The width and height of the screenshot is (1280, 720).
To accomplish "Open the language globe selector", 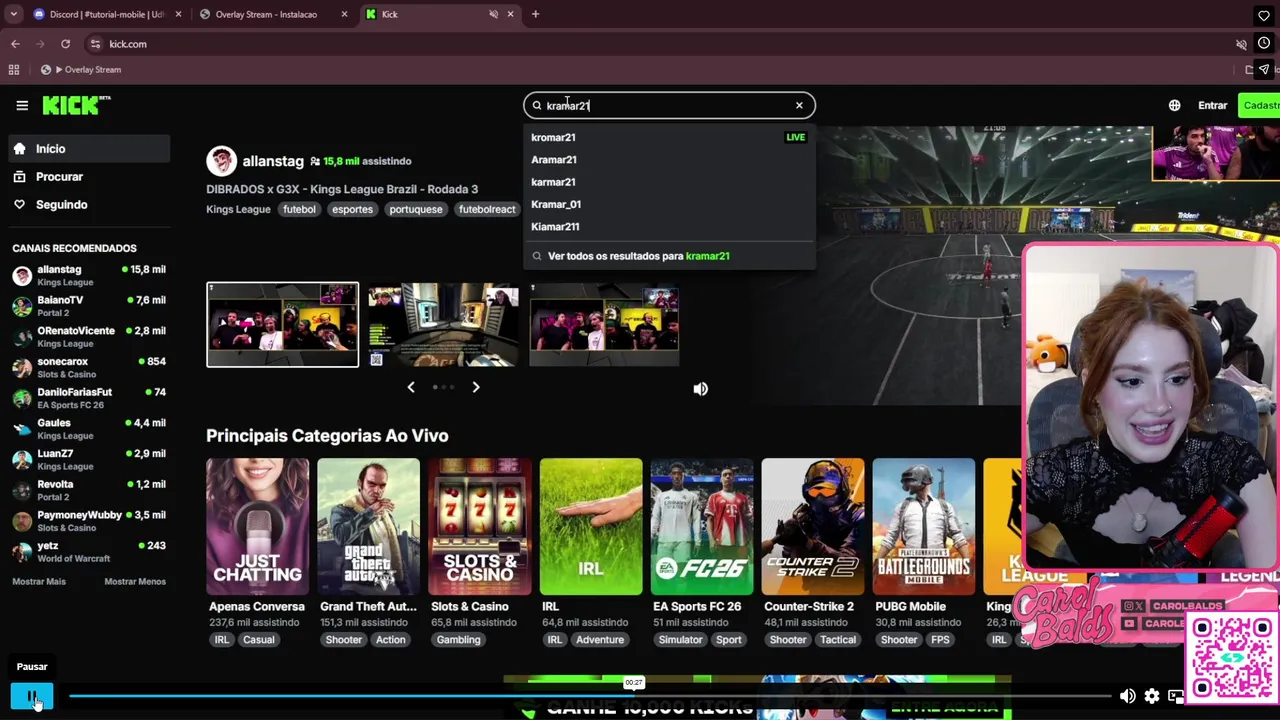I will tap(1174, 105).
